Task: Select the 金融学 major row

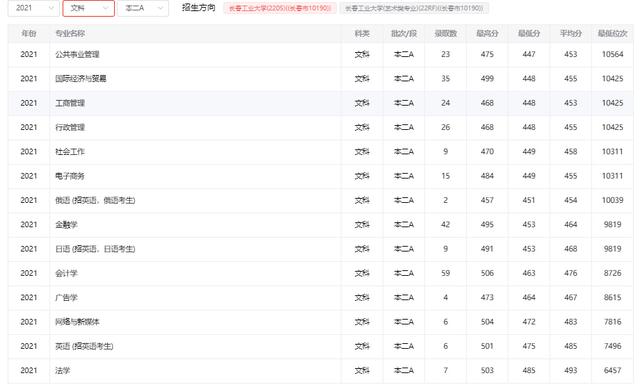Action: (x=320, y=225)
